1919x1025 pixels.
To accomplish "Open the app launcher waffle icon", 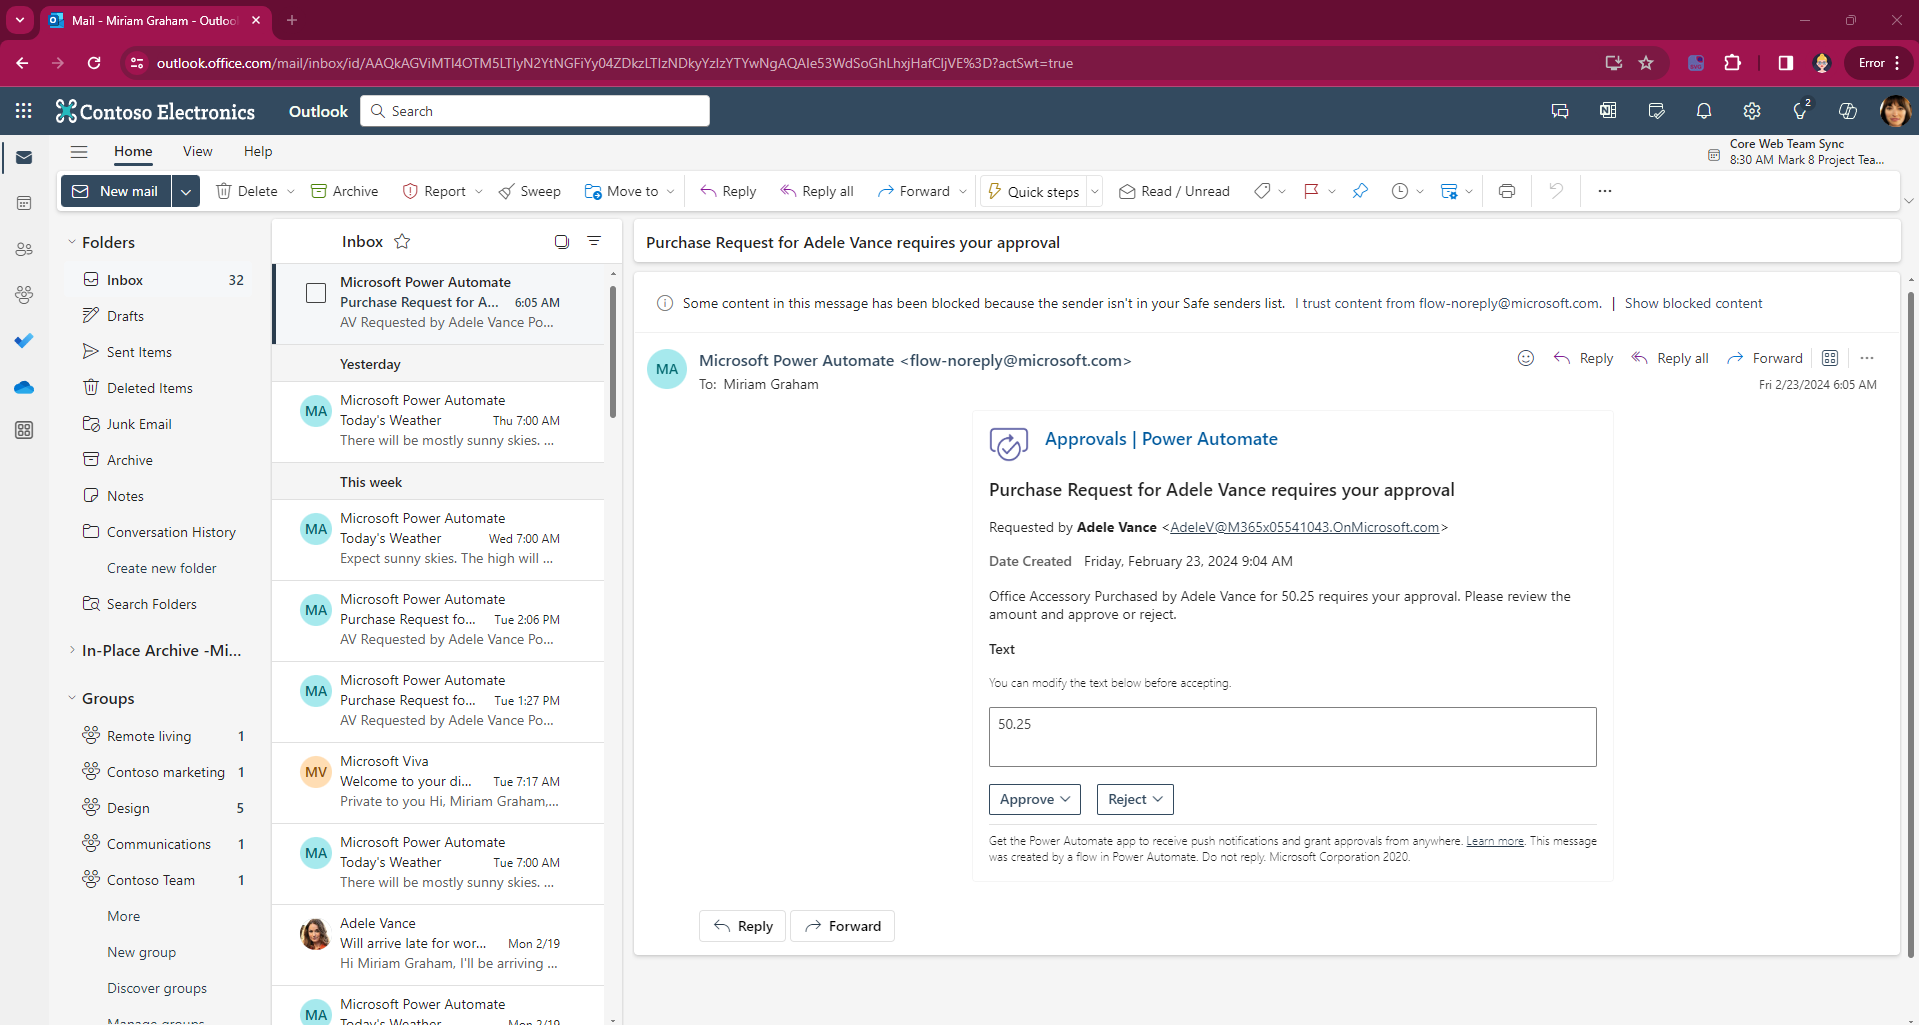I will (x=24, y=111).
